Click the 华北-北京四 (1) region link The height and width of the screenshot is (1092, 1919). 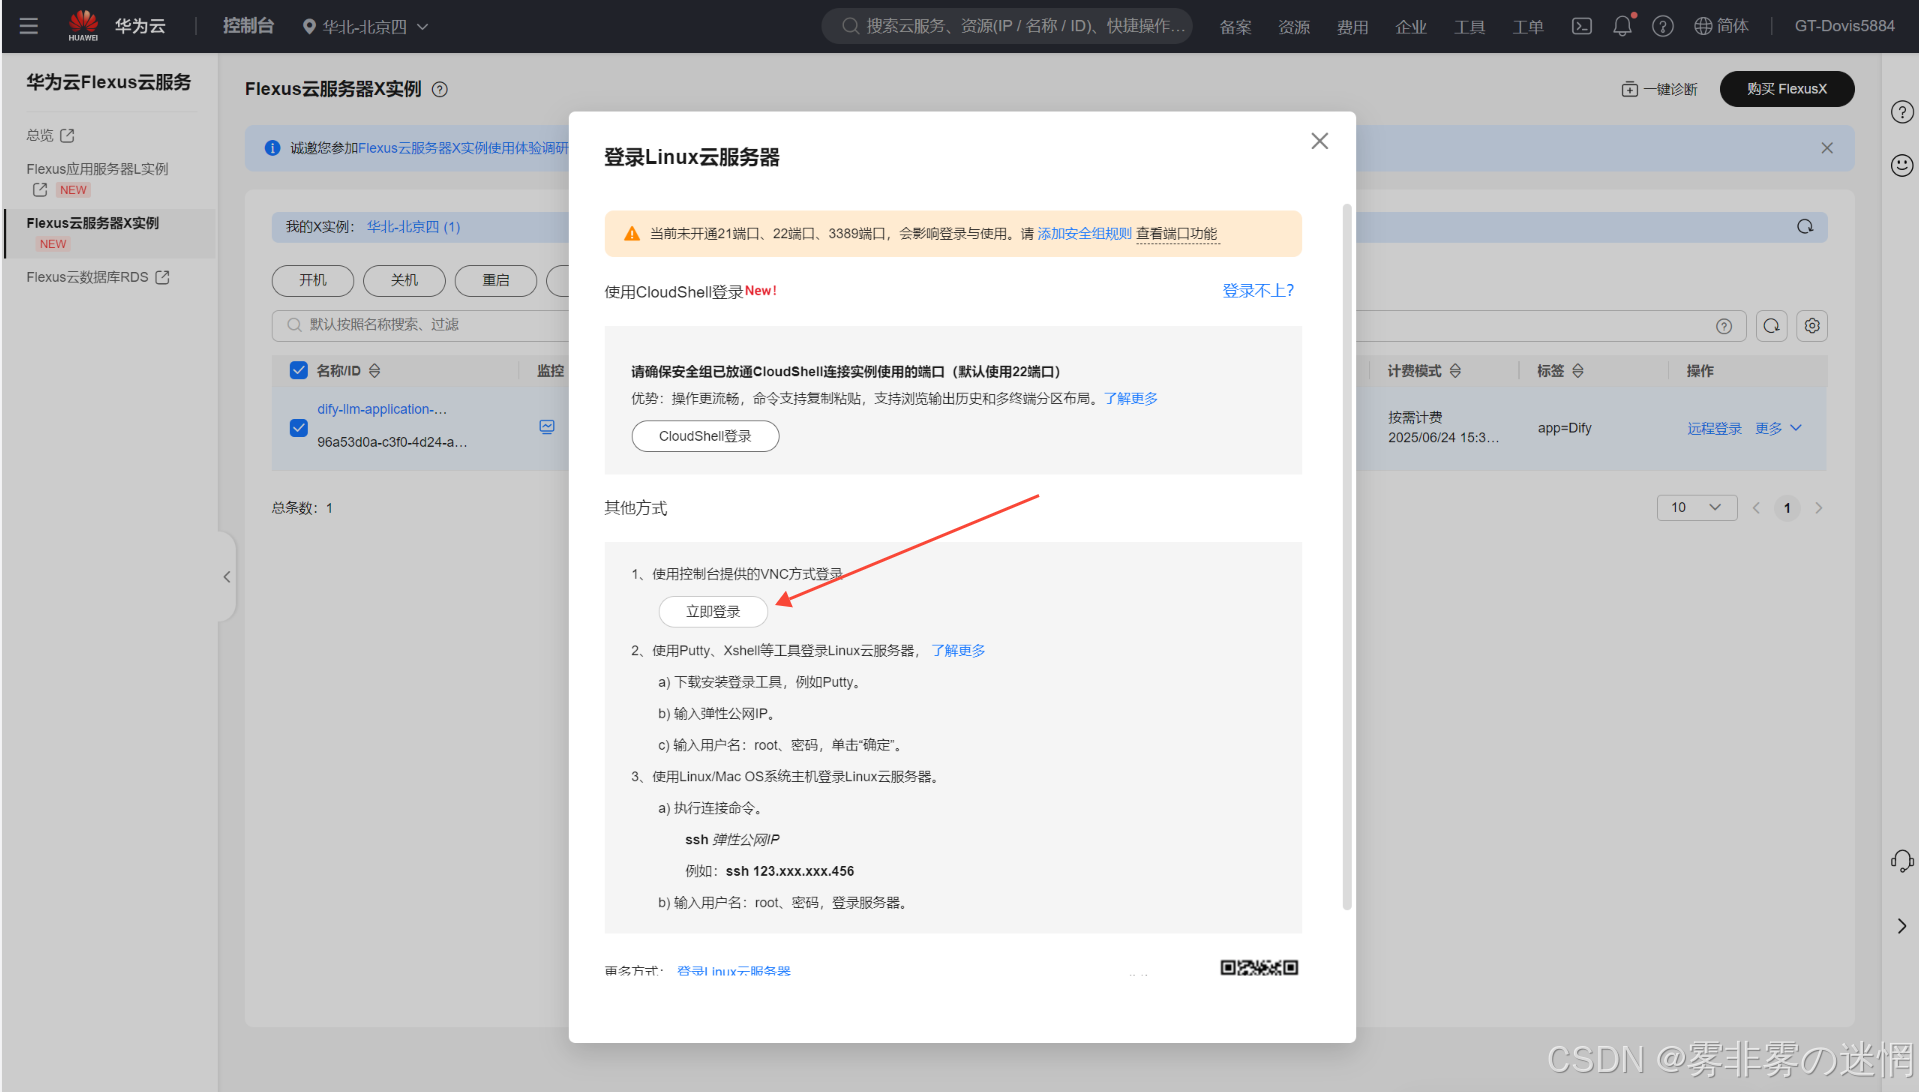[x=413, y=227]
